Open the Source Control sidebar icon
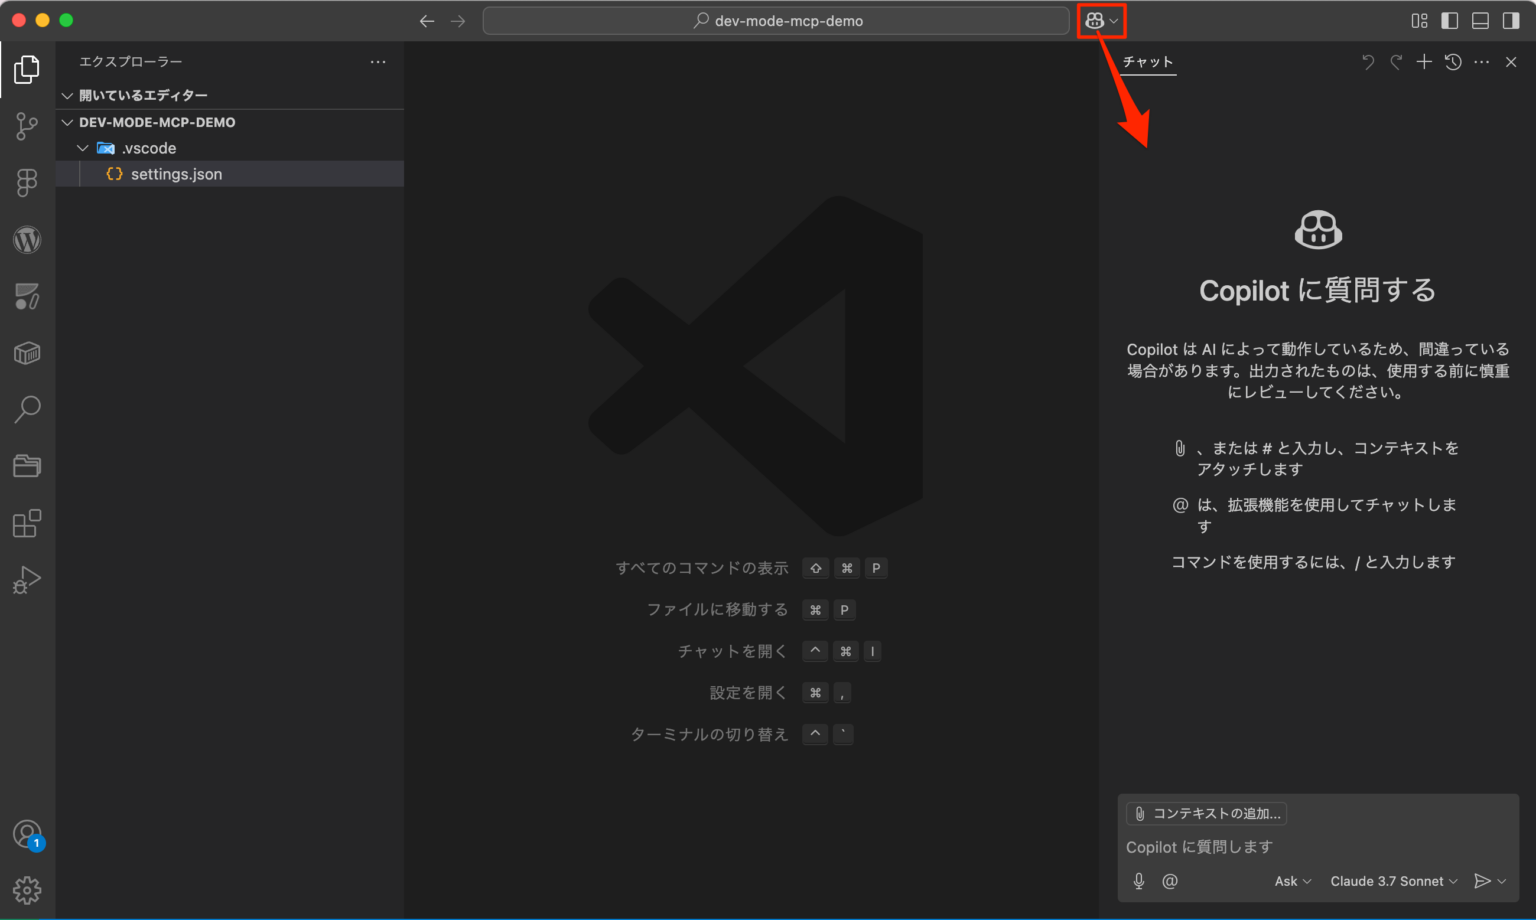Image resolution: width=1536 pixels, height=920 pixels. point(27,126)
